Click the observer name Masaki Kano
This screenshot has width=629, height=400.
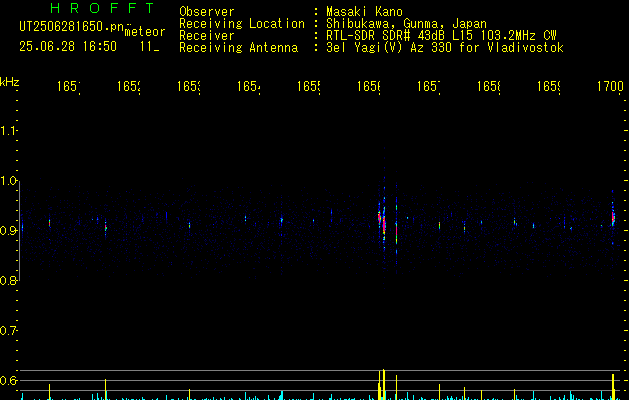point(364,12)
